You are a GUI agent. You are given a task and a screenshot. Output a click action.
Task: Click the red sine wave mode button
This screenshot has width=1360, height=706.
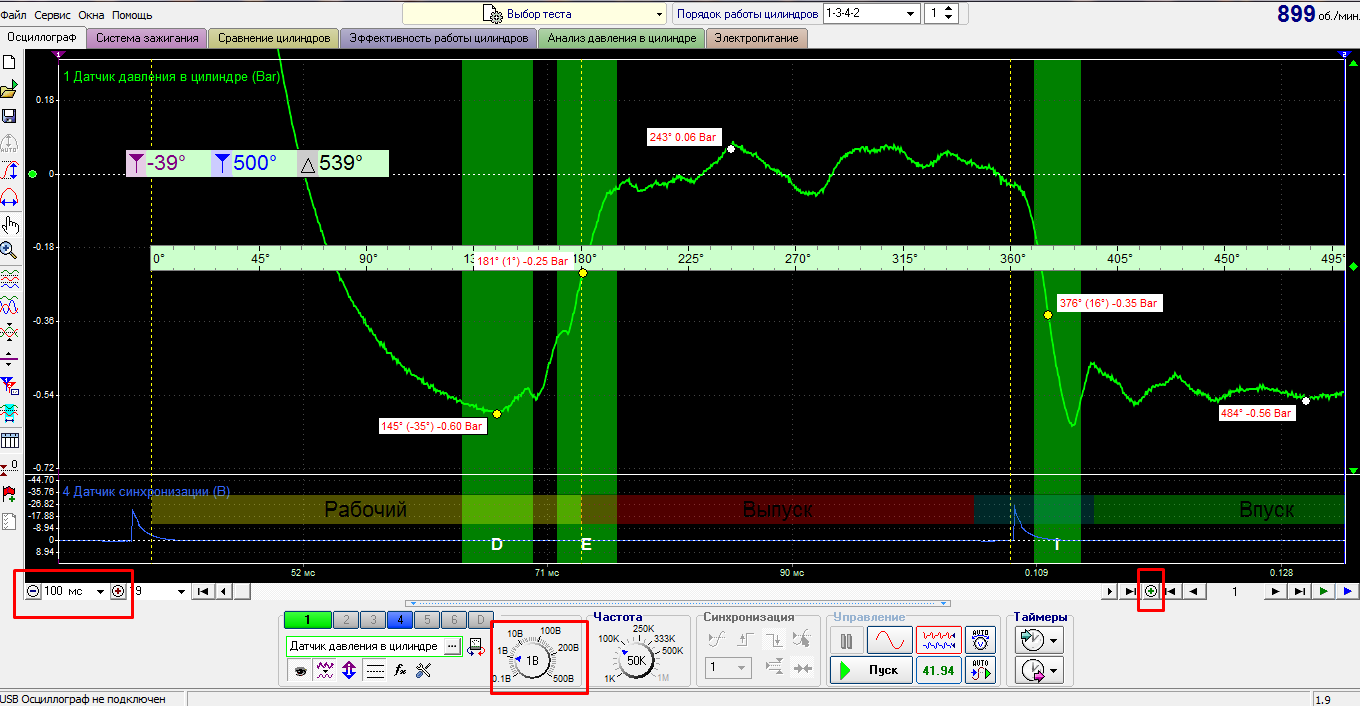(x=889, y=640)
